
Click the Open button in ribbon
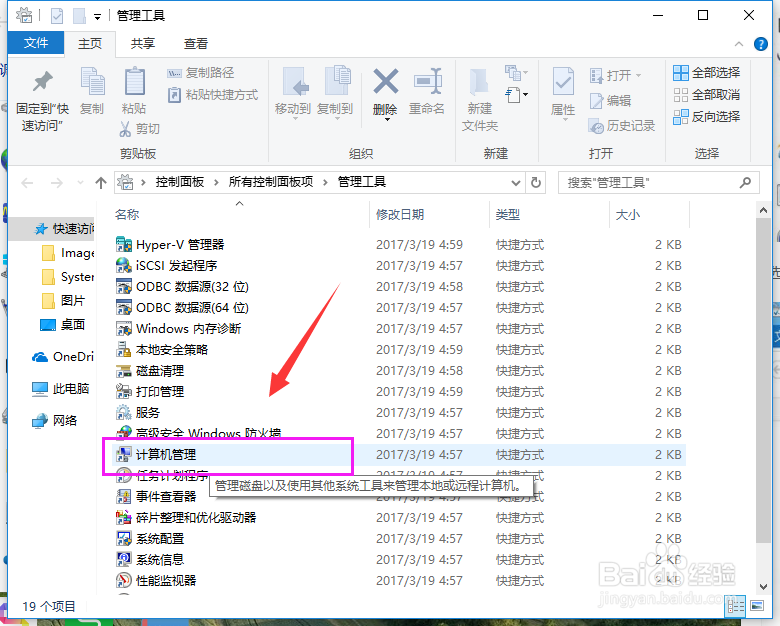pyautogui.click(x=616, y=76)
